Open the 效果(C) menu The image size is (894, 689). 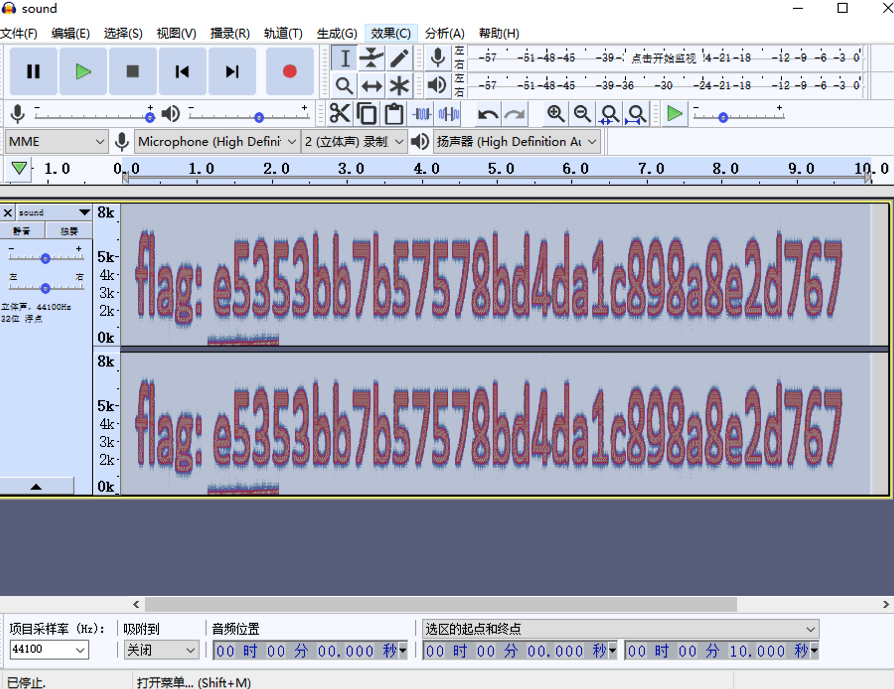coord(391,34)
